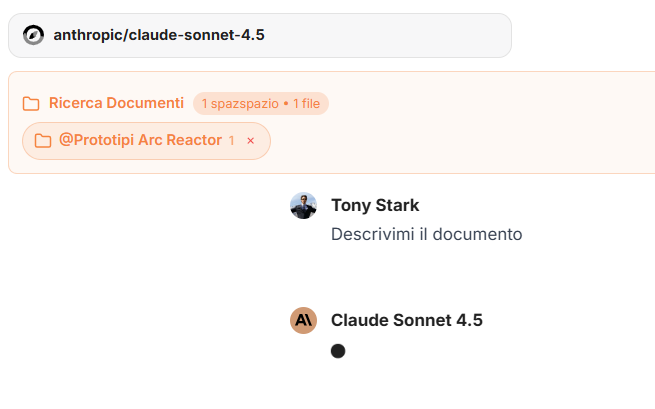Click the Tony Stark sender name
The image size is (655, 409).
click(375, 205)
